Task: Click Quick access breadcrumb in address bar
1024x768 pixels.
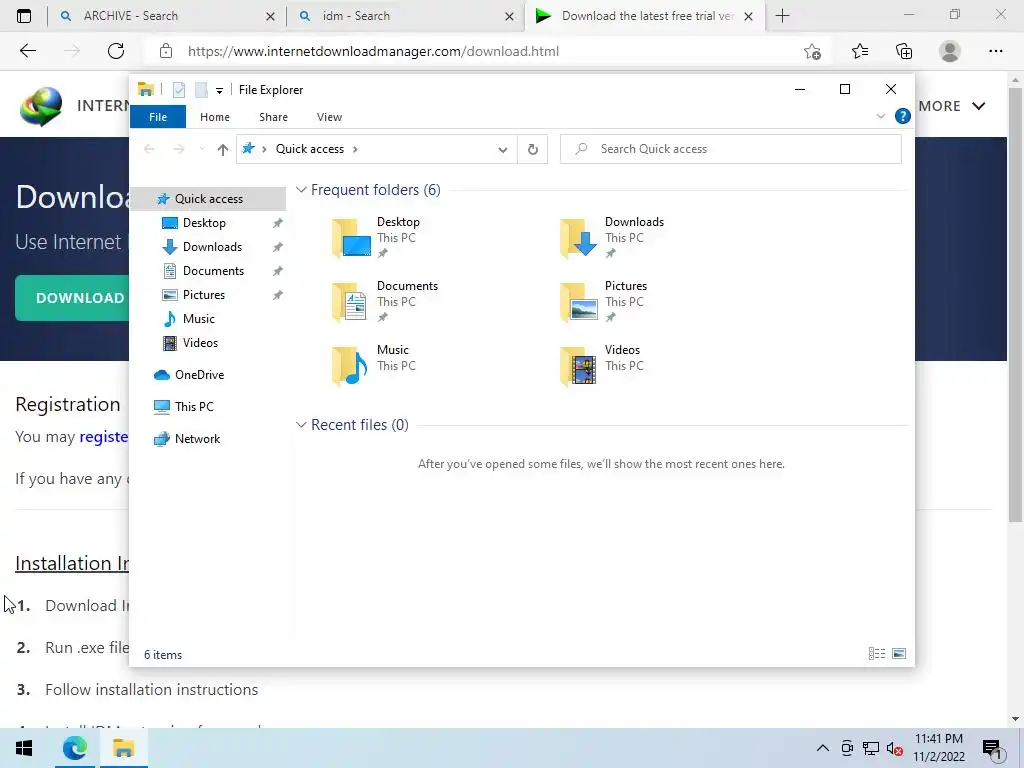Action: [x=310, y=149]
